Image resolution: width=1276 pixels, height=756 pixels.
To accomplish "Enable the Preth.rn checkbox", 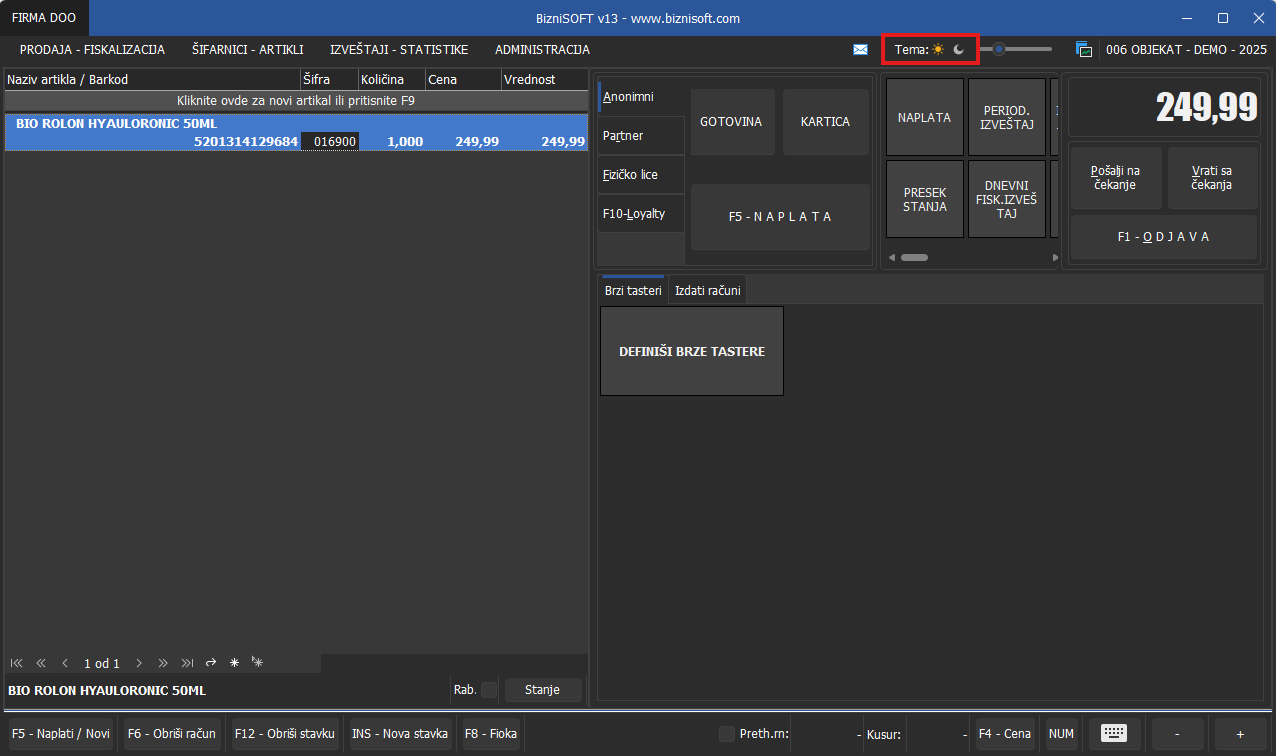I will pos(727,734).
